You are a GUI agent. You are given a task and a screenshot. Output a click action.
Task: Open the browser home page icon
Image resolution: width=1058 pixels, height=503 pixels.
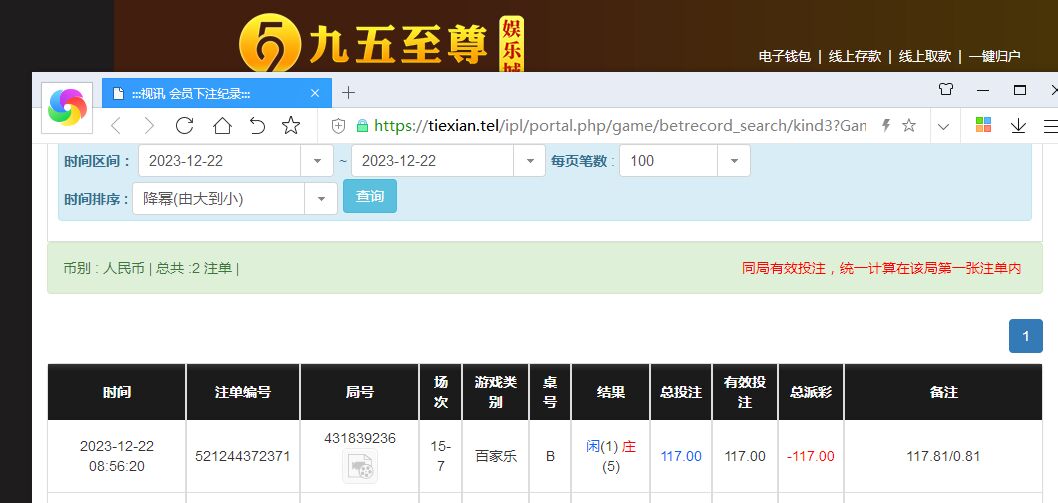point(222,126)
